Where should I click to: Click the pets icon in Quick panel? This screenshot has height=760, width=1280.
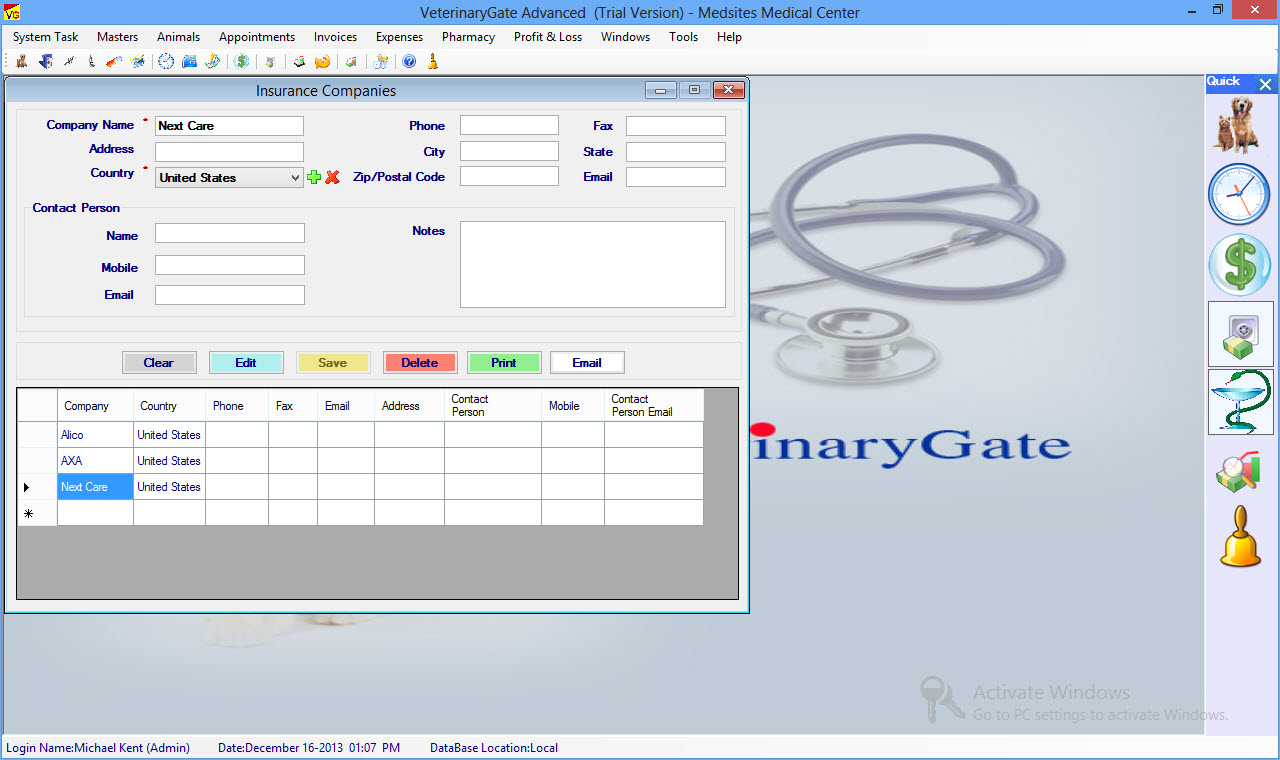click(x=1240, y=124)
